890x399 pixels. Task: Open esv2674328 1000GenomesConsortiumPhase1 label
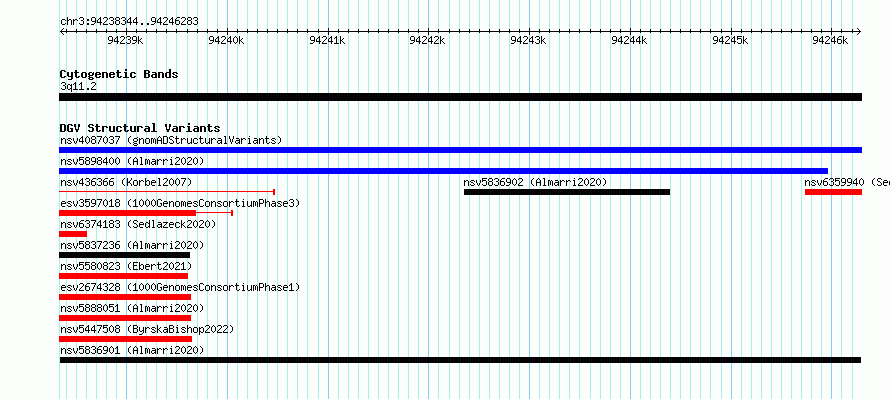coord(180,287)
